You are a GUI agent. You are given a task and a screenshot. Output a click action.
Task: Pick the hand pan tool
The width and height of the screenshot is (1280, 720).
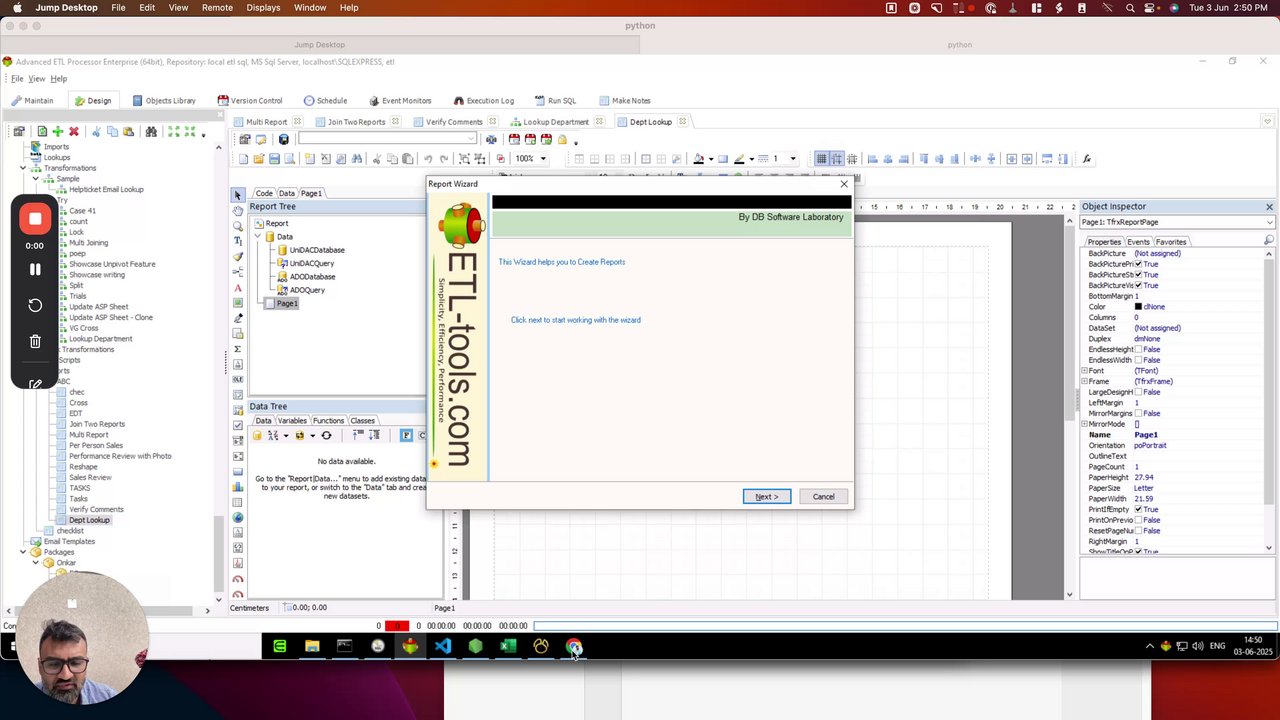click(x=238, y=210)
